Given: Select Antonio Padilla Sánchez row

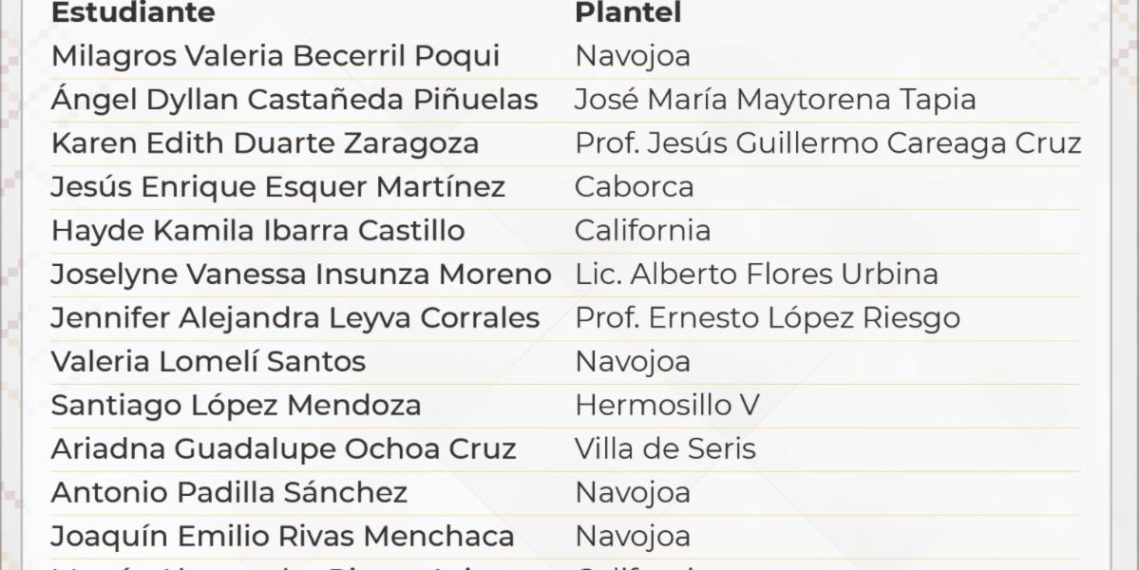Looking at the screenshot, I should tap(229, 492).
